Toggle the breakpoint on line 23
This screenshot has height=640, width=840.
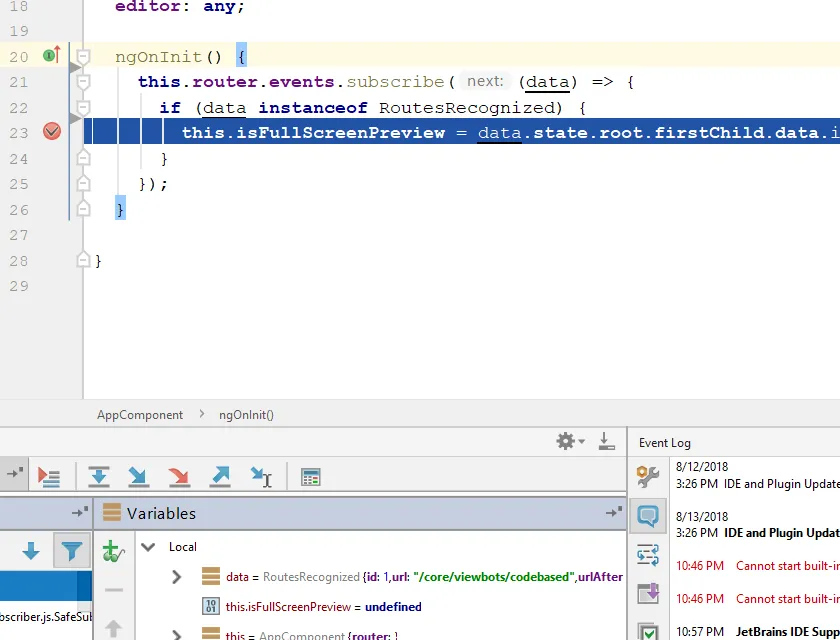point(51,131)
